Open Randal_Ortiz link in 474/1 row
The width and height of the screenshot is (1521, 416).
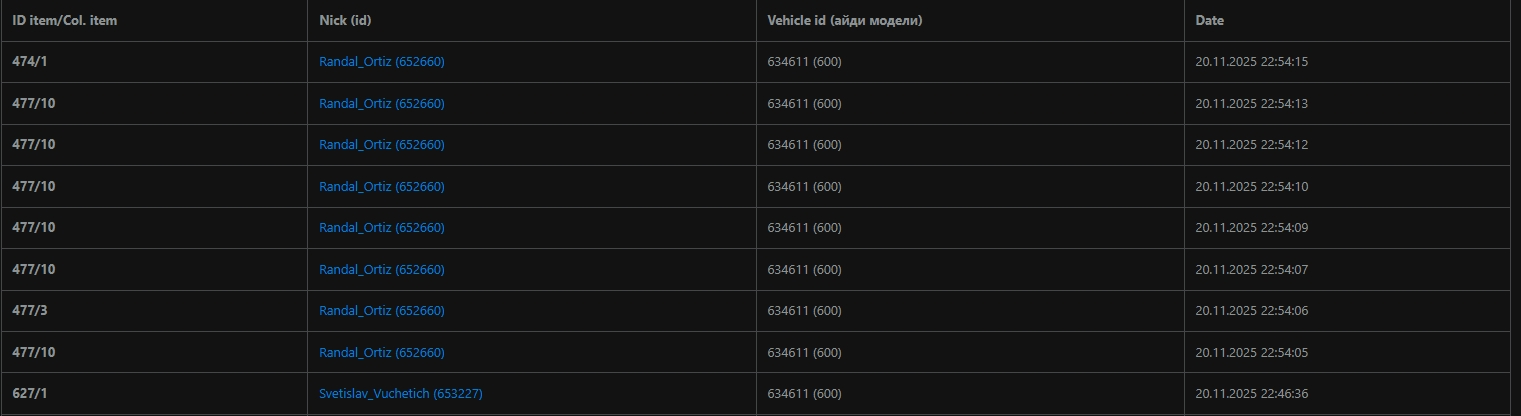381,62
